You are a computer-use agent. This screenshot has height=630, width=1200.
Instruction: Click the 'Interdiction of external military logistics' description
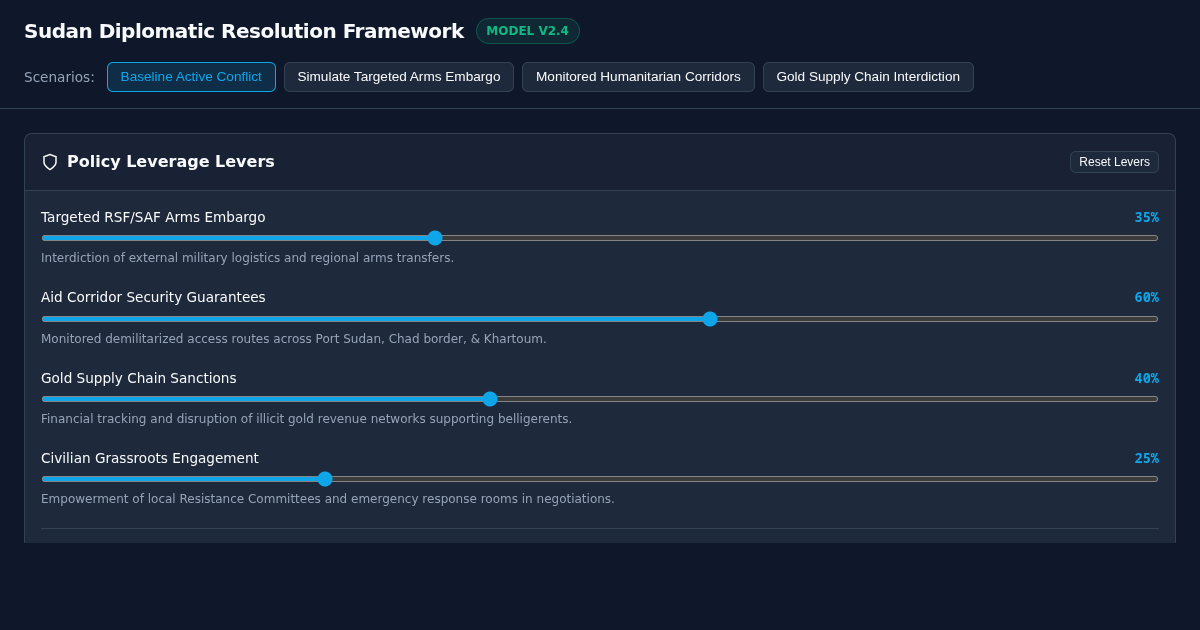coord(247,258)
